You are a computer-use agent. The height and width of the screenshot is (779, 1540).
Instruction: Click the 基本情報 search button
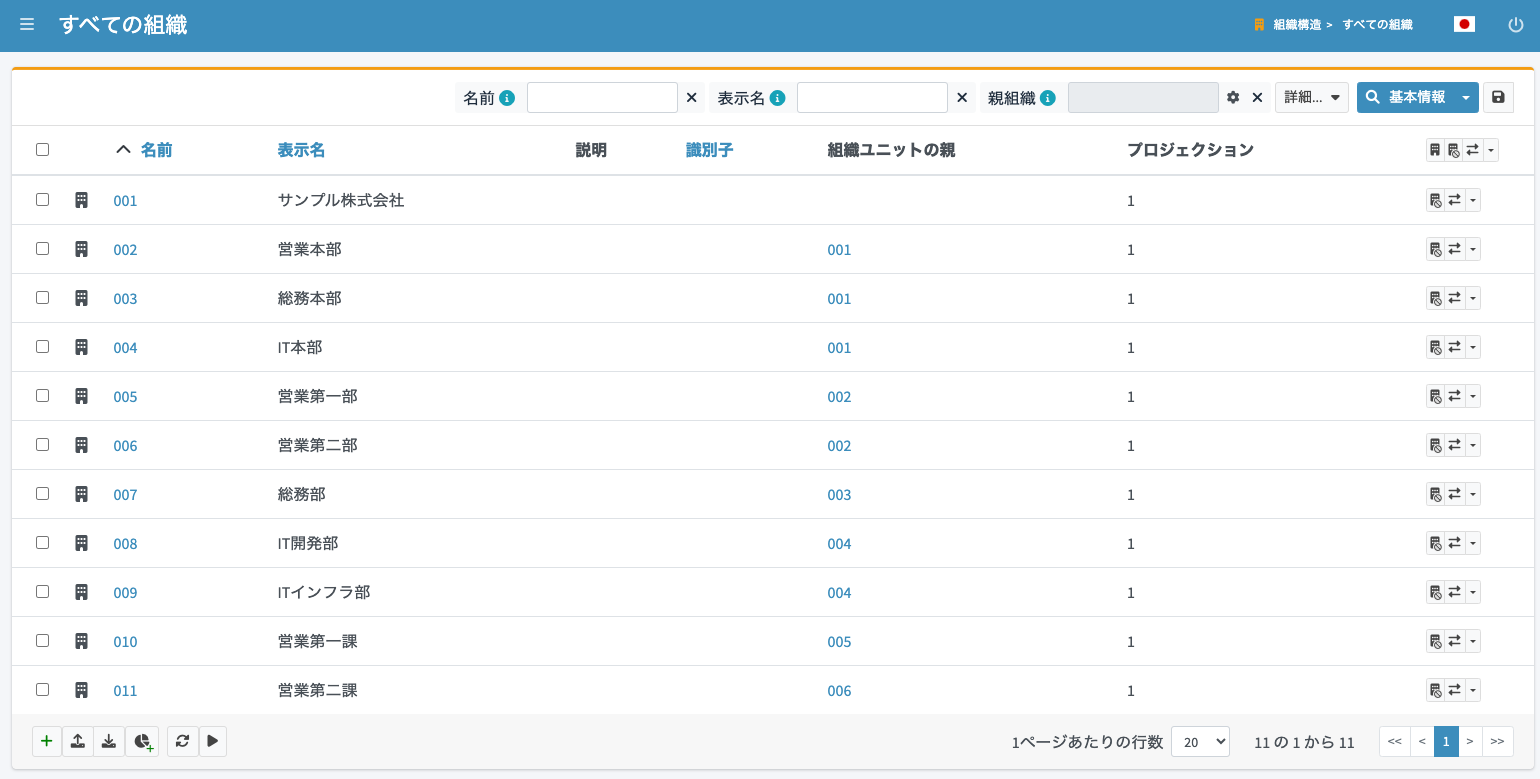pos(1406,97)
